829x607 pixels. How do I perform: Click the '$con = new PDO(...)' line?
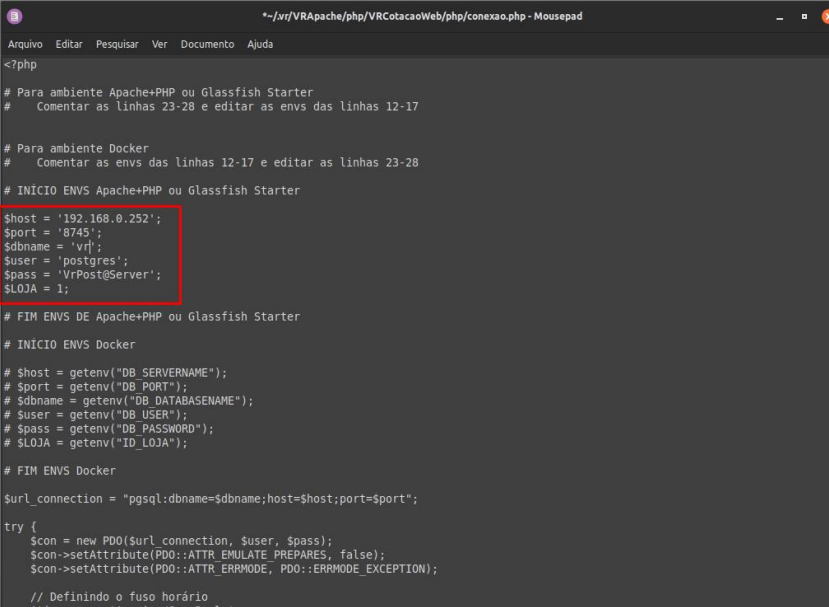(181, 541)
